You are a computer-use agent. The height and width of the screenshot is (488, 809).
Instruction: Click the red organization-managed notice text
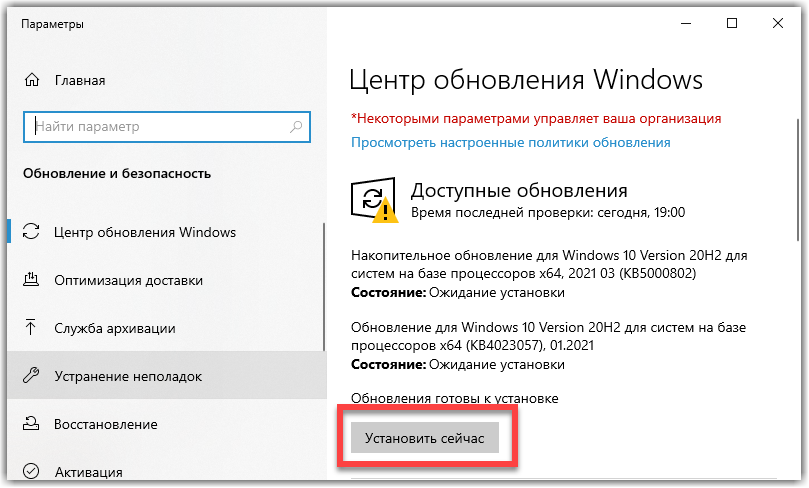(535, 118)
